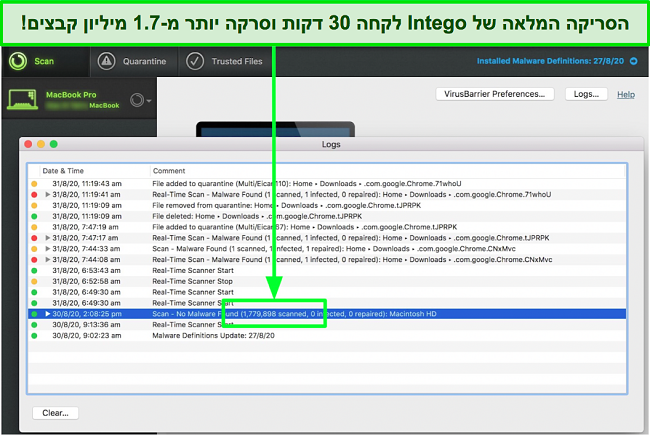Expand the 7:44:33 am Scan entry

coord(48,249)
